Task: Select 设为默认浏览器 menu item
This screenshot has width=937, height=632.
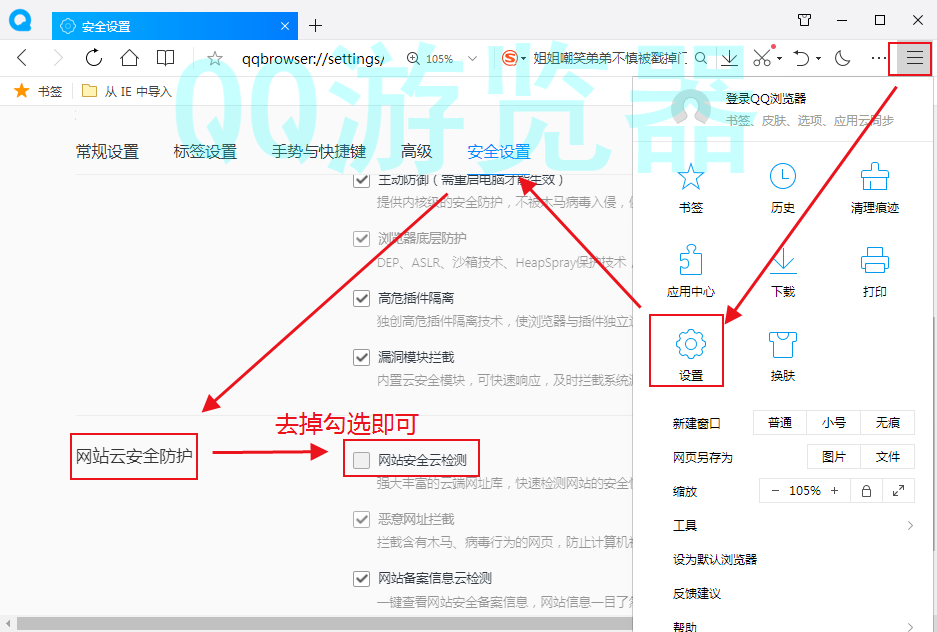Action: coord(715,560)
